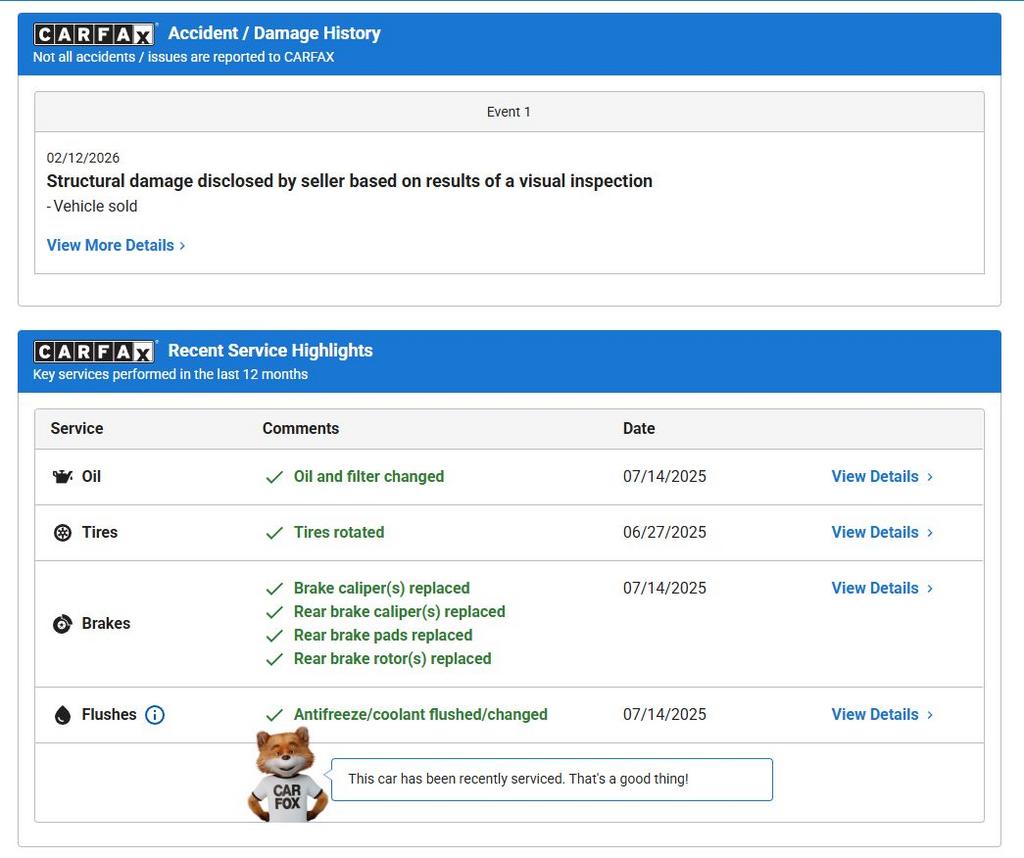View details for the oil change service
Image resolution: width=1024 pixels, height=858 pixels.
pos(875,477)
